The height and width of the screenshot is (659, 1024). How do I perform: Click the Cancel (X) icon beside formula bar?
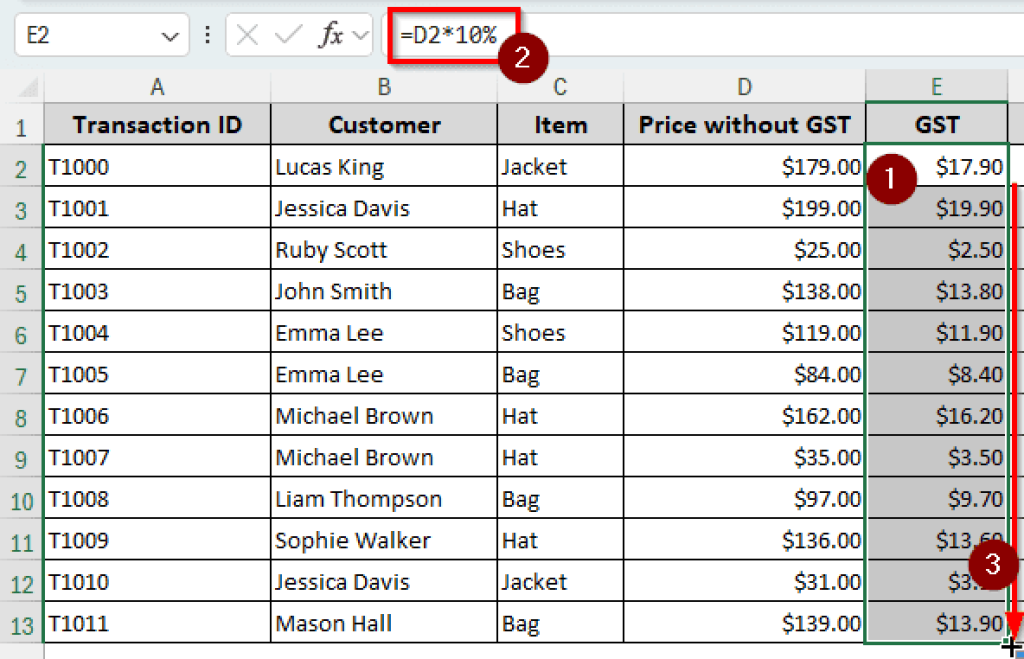(x=247, y=34)
